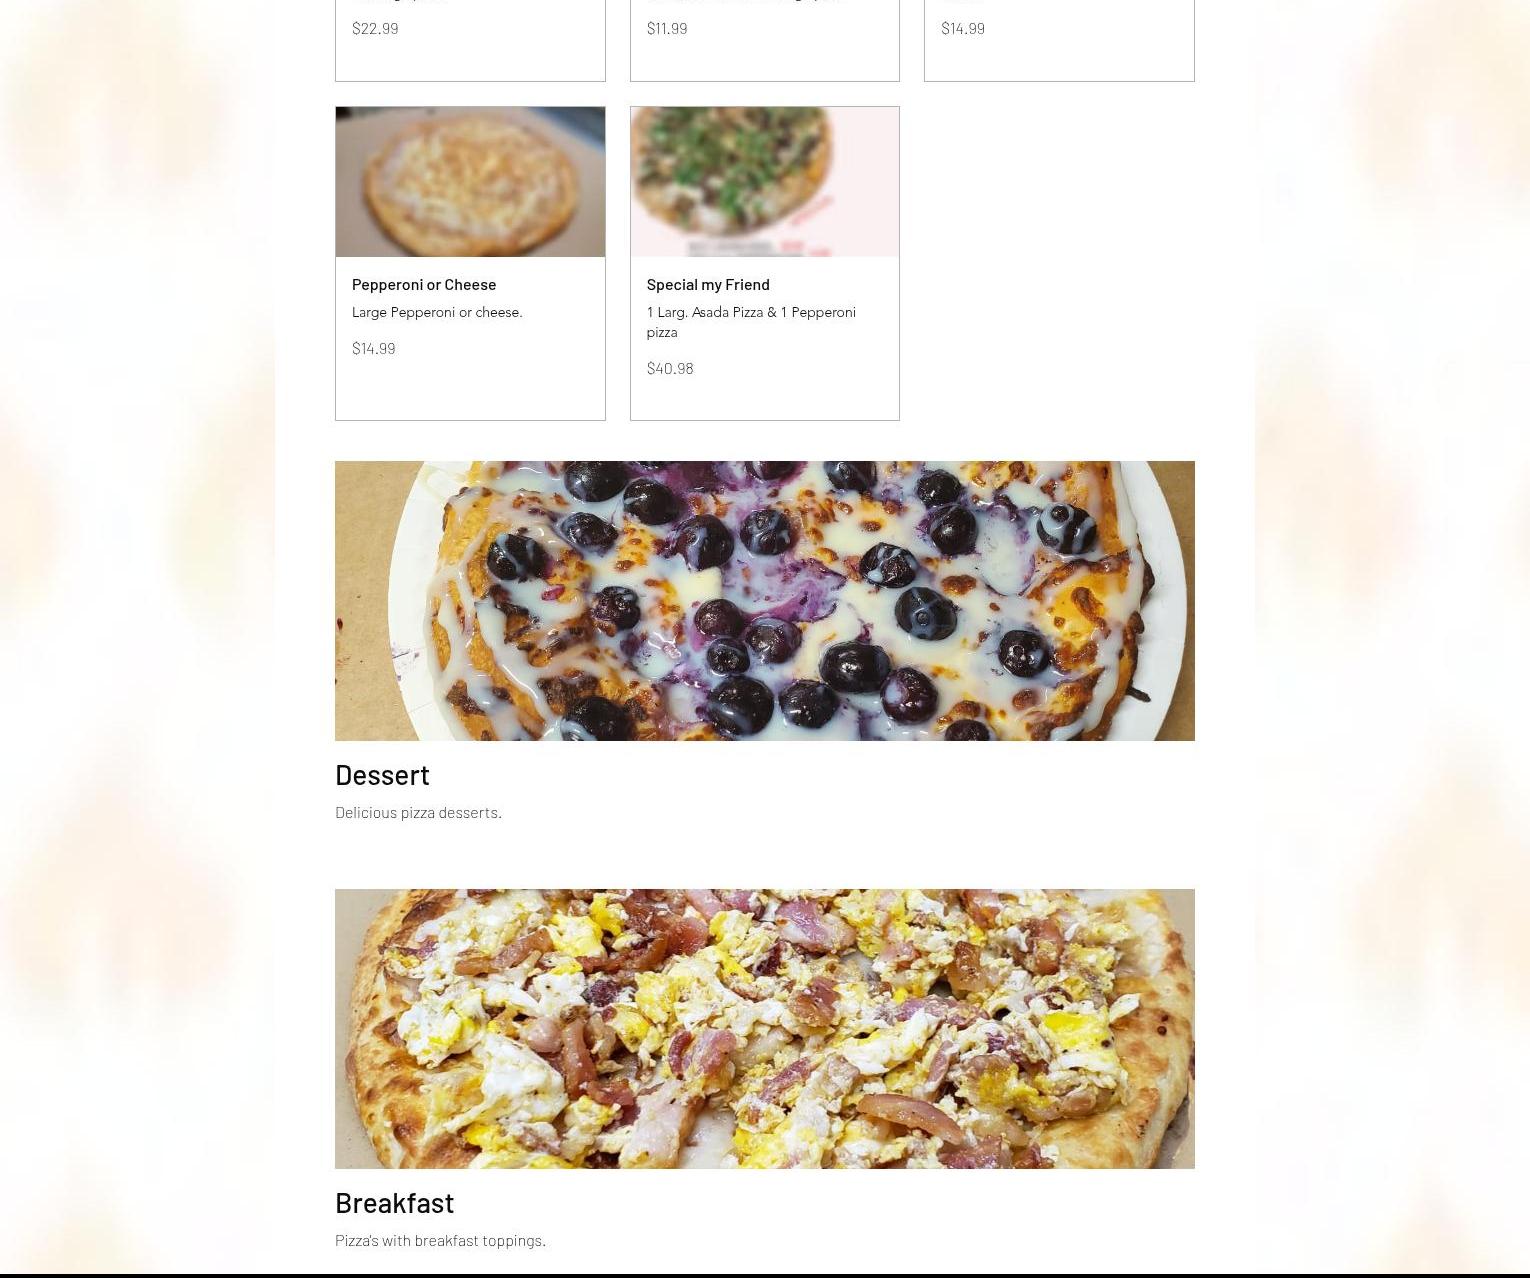The width and height of the screenshot is (1530, 1278).
Task: Open the Dessert section heading
Action: 382,775
